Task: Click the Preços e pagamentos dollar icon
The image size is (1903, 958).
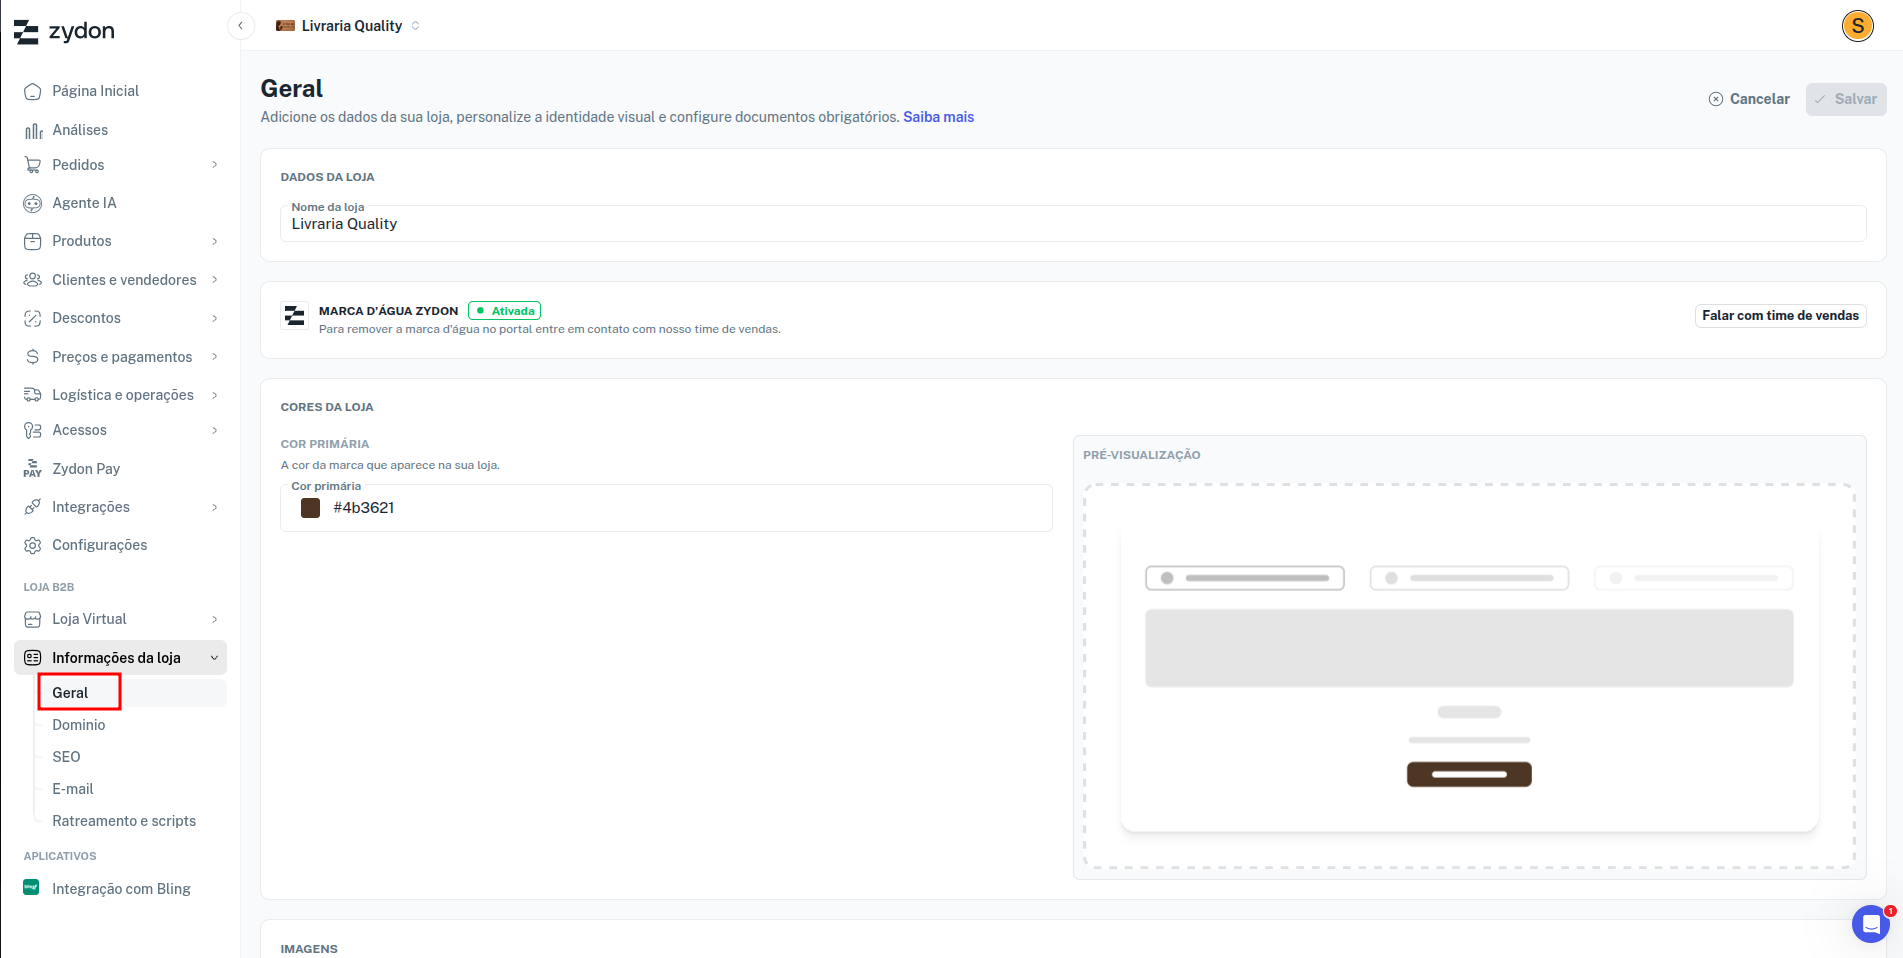Action: click(33, 357)
